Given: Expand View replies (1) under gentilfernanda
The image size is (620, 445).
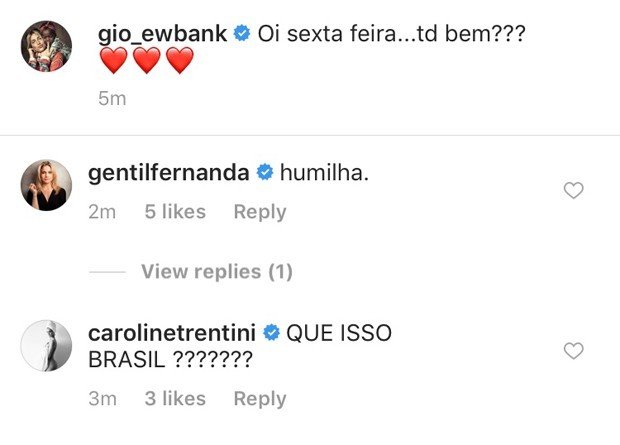Looking at the screenshot, I should pyautogui.click(x=214, y=272).
